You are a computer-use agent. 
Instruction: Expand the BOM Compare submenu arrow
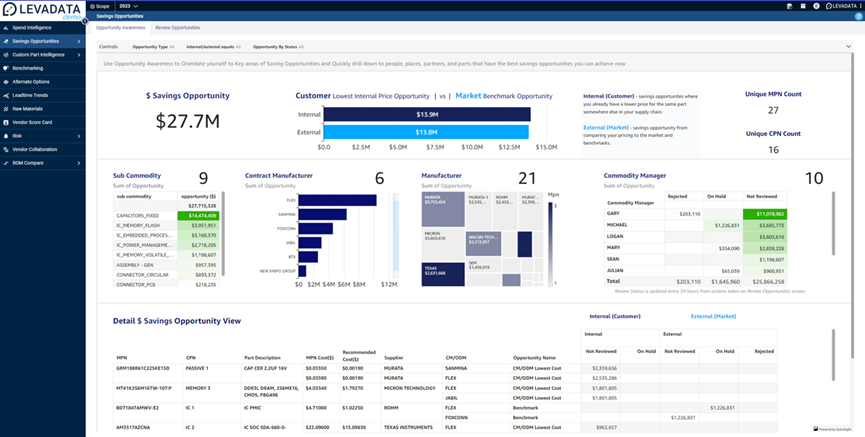(79, 163)
